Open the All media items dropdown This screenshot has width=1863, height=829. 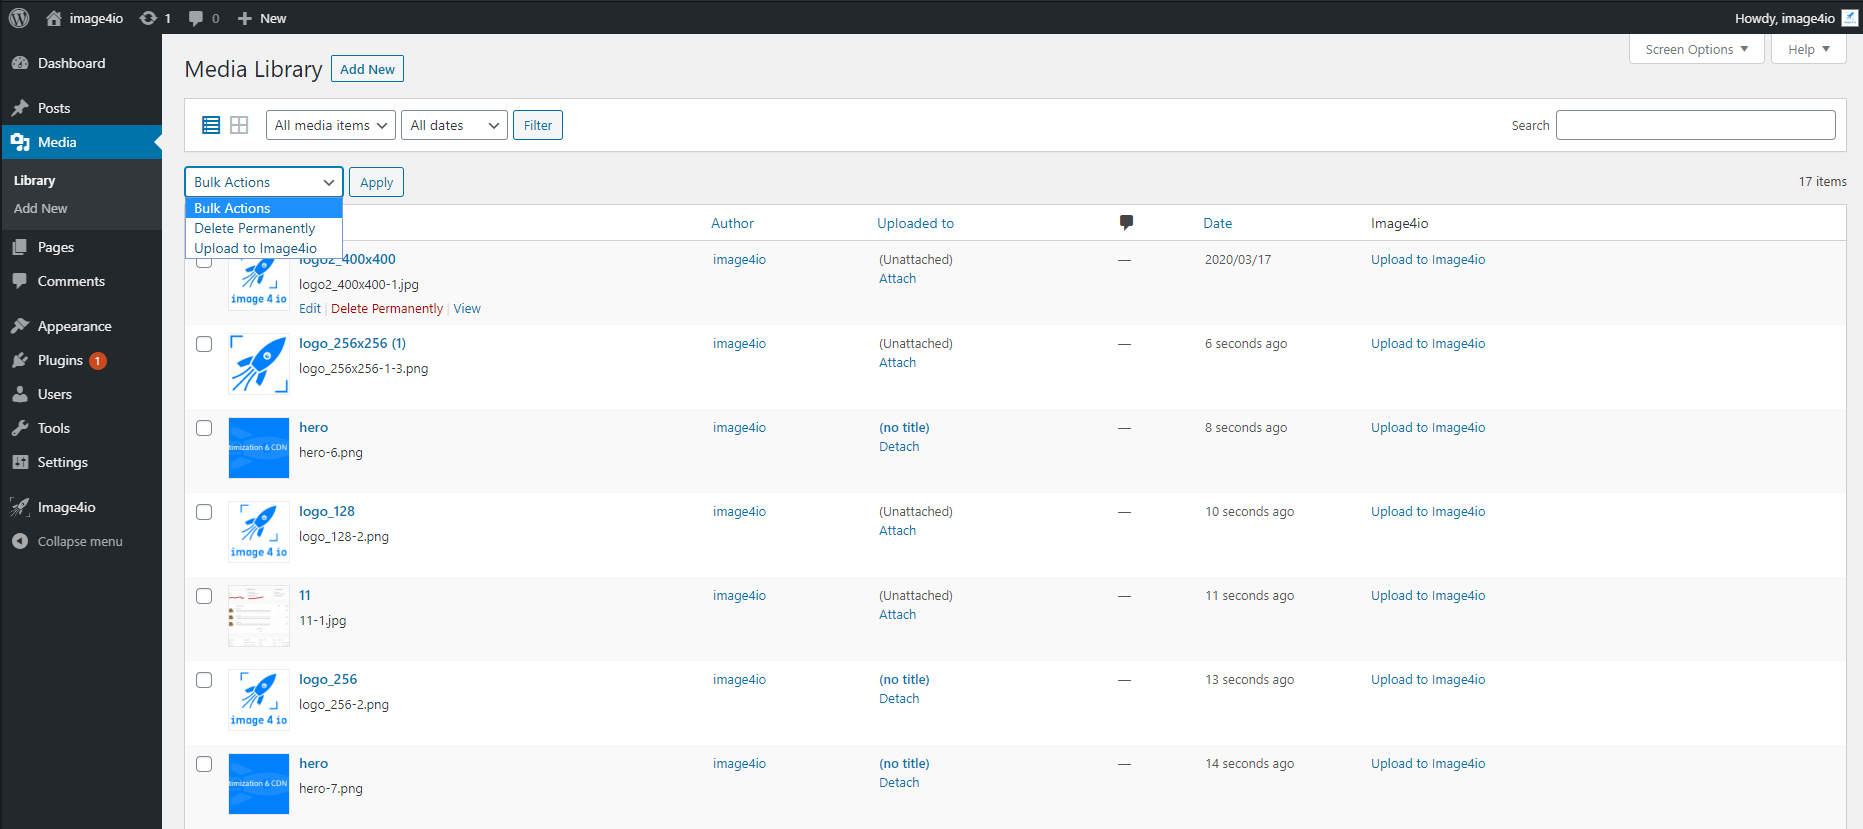click(331, 125)
